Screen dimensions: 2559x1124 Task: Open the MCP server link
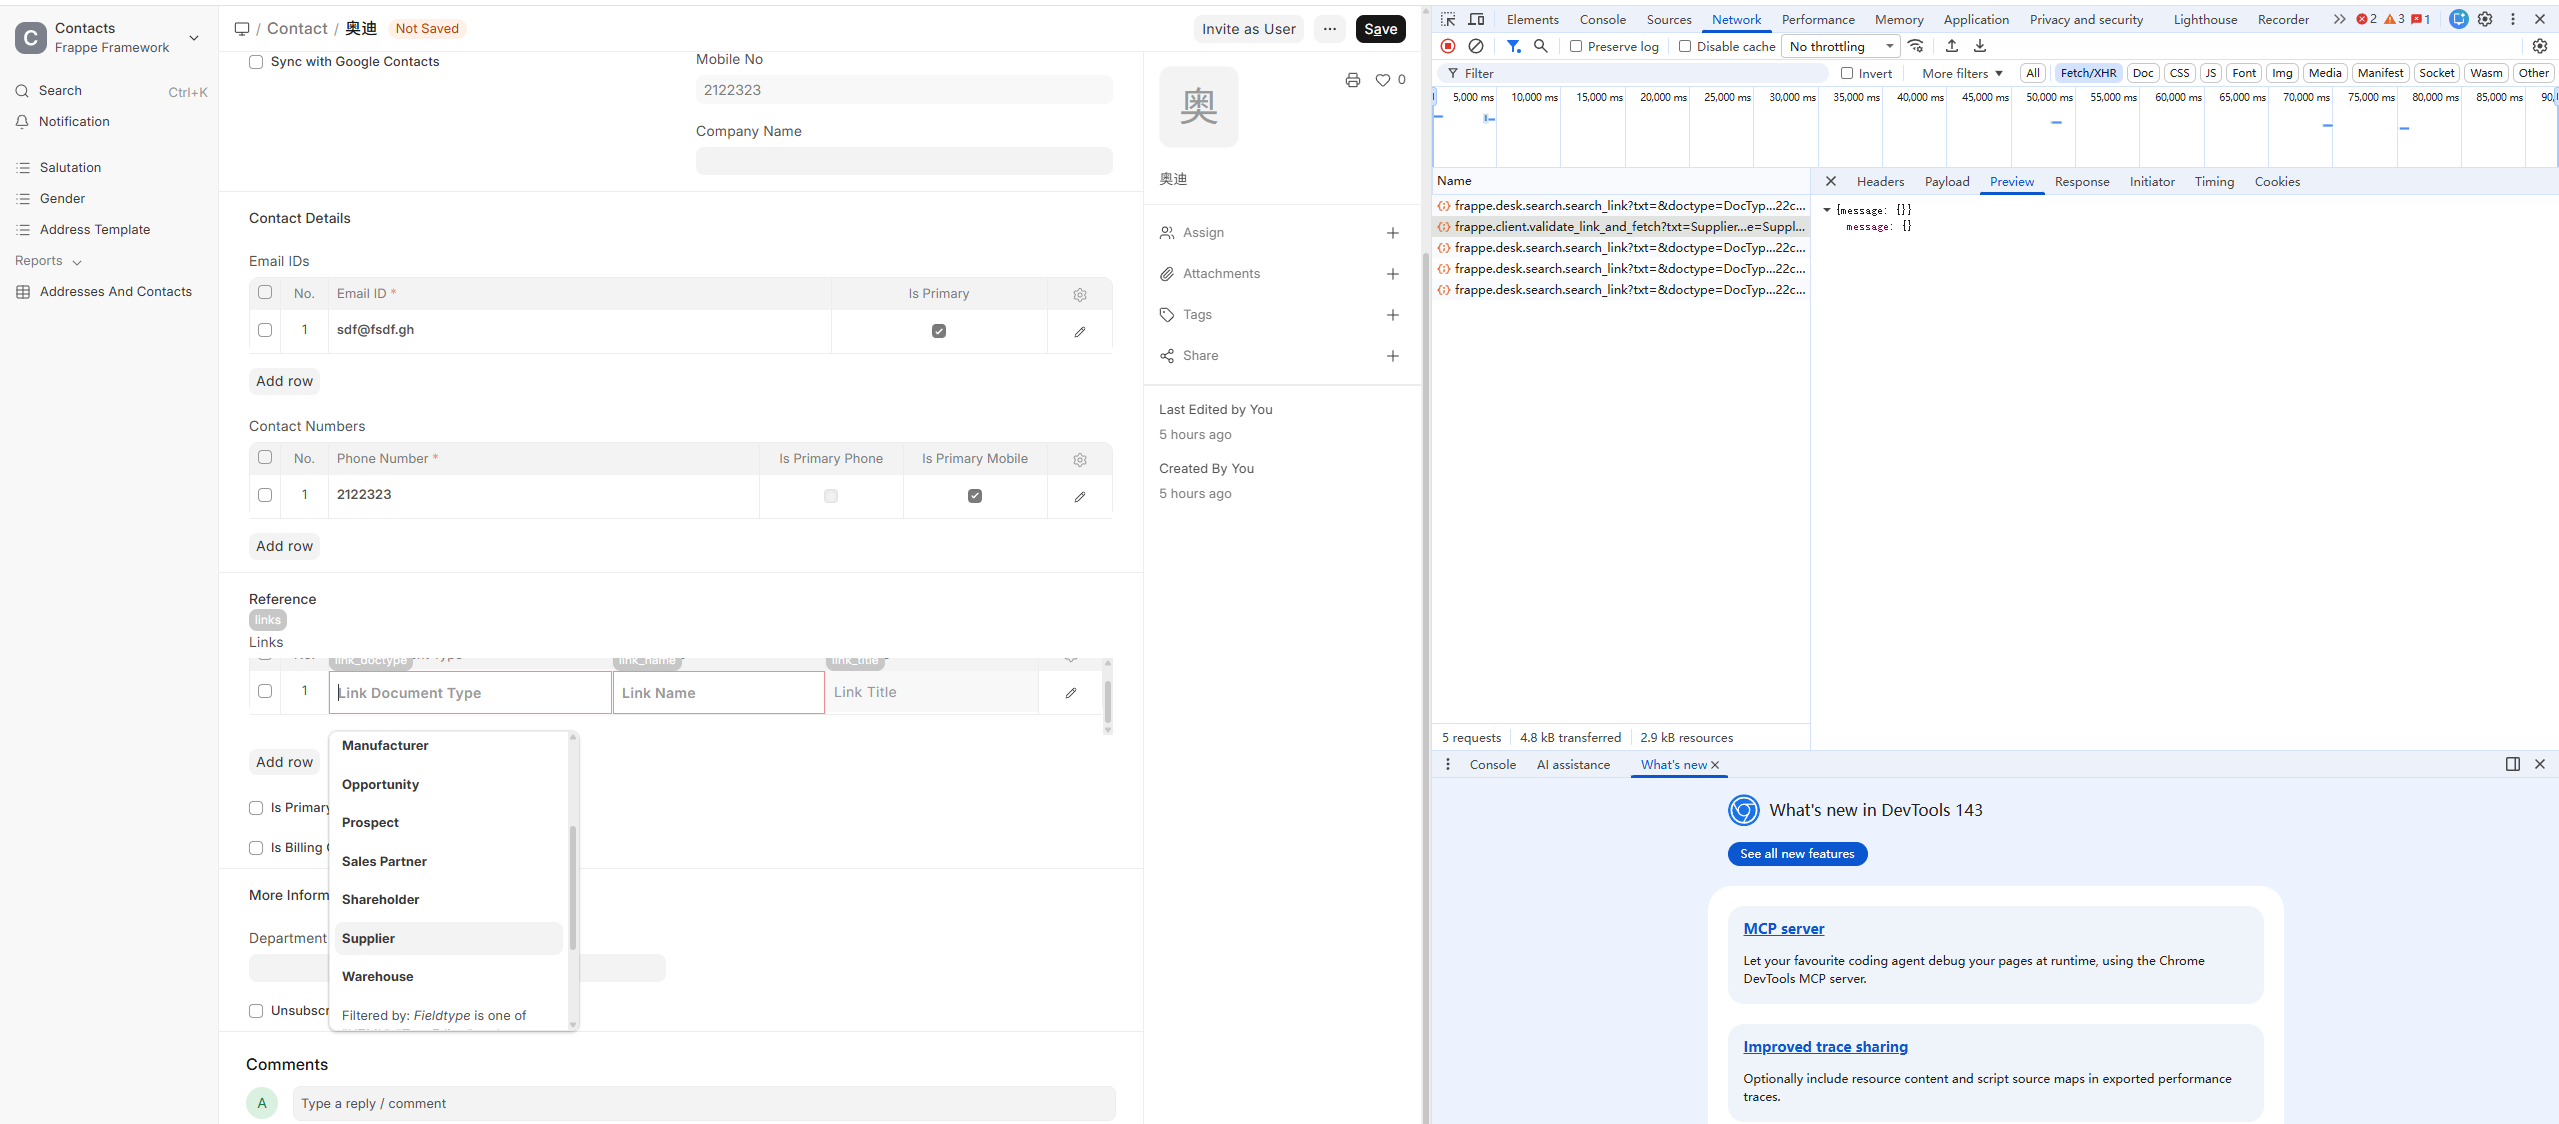[1783, 929]
